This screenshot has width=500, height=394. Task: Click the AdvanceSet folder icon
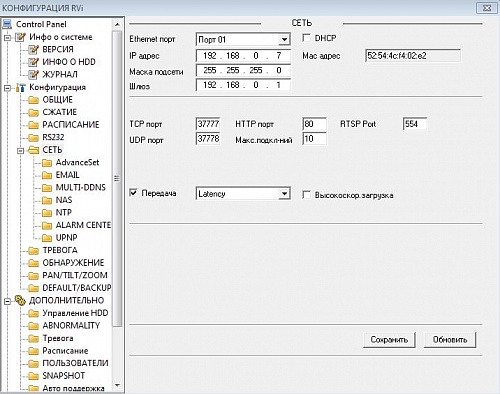point(47,163)
